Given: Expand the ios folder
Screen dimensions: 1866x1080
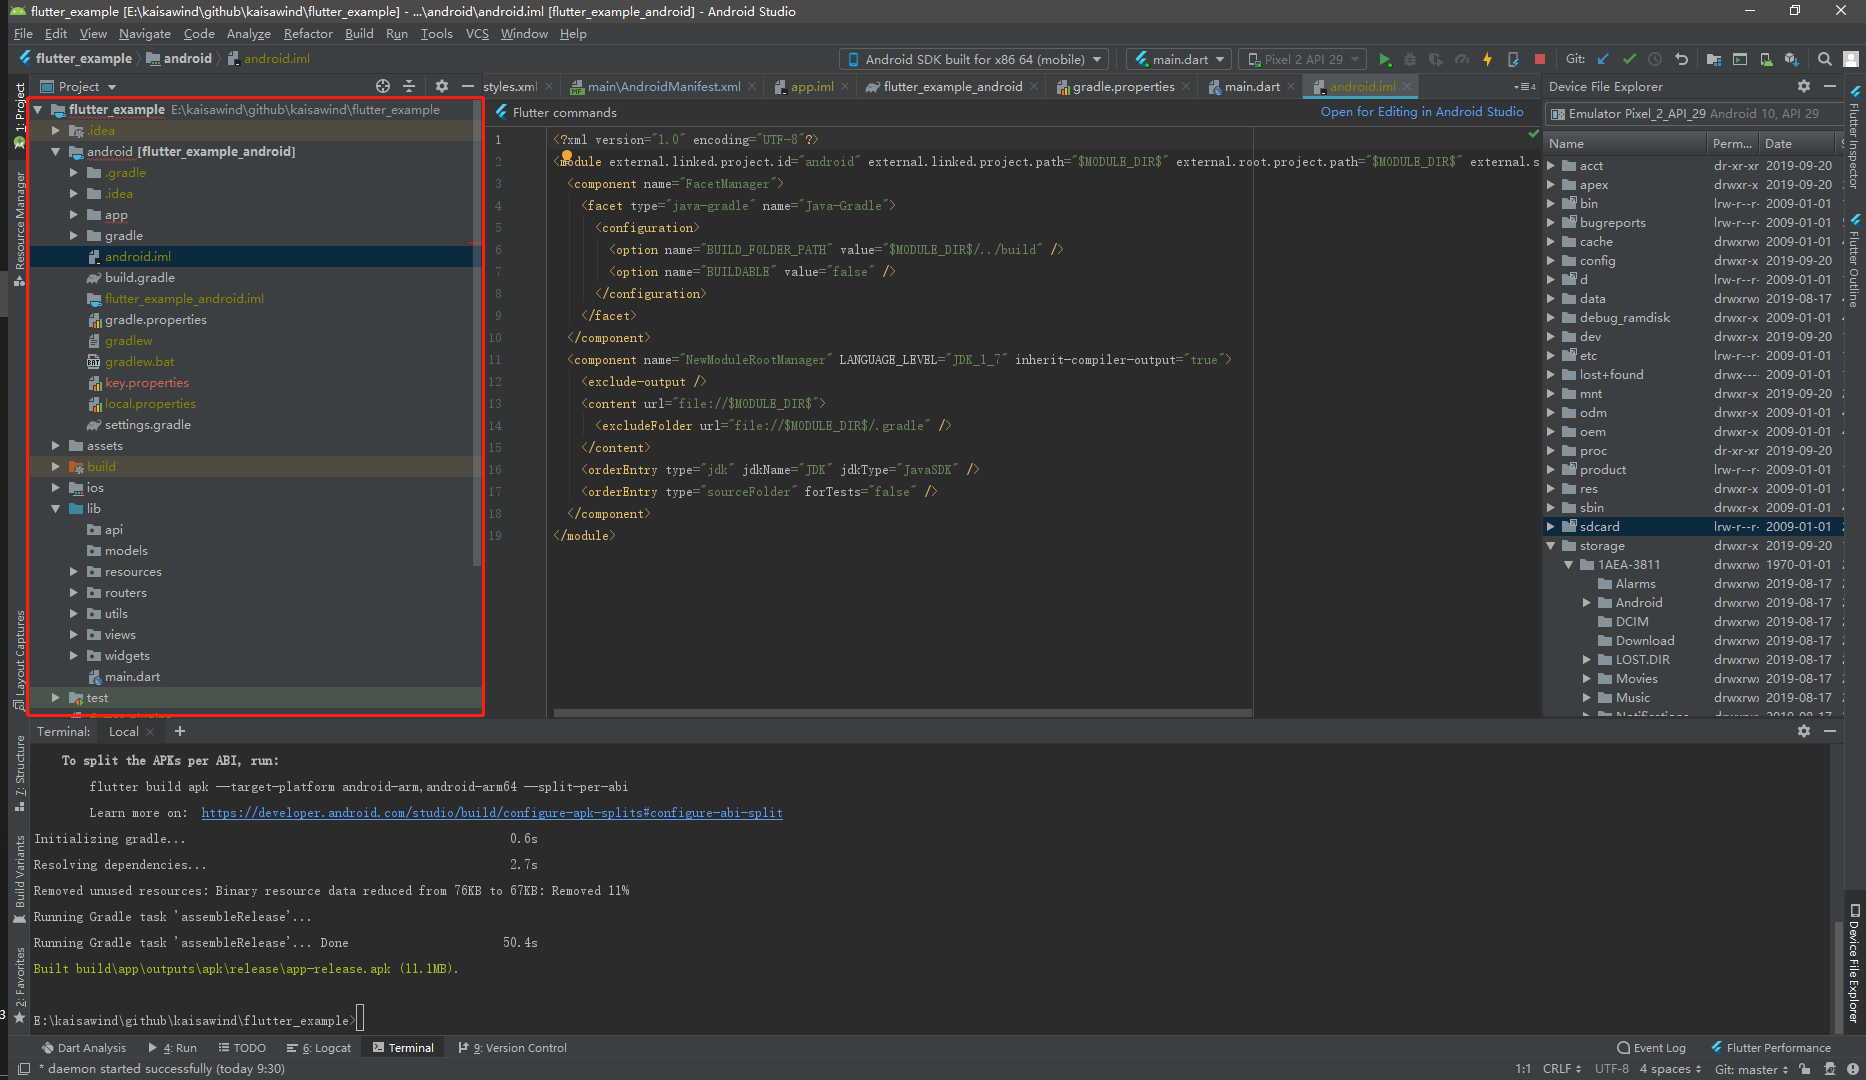Looking at the screenshot, I should 56,488.
